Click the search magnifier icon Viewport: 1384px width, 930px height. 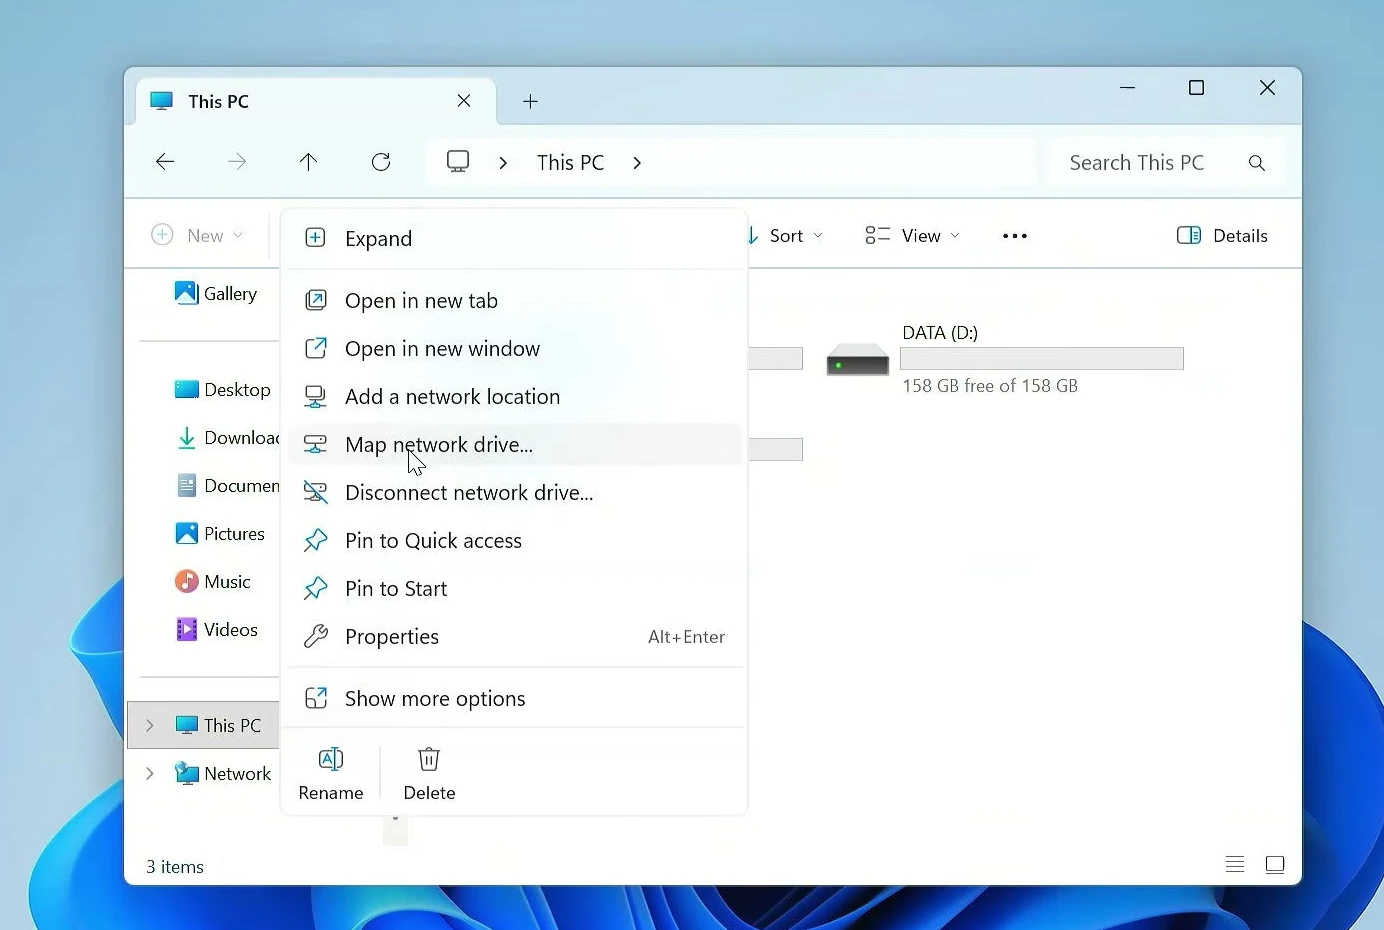pyautogui.click(x=1257, y=163)
